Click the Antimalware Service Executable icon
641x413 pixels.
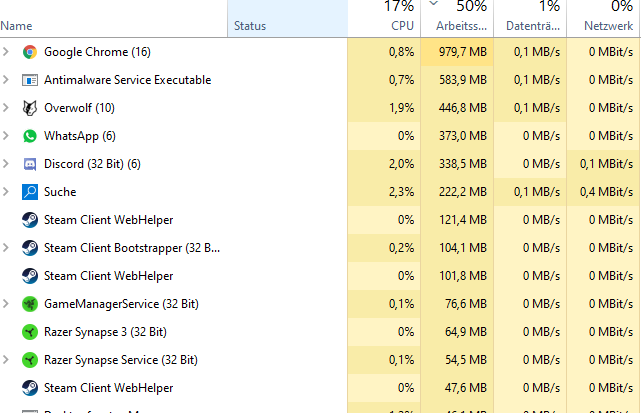click(x=30, y=80)
